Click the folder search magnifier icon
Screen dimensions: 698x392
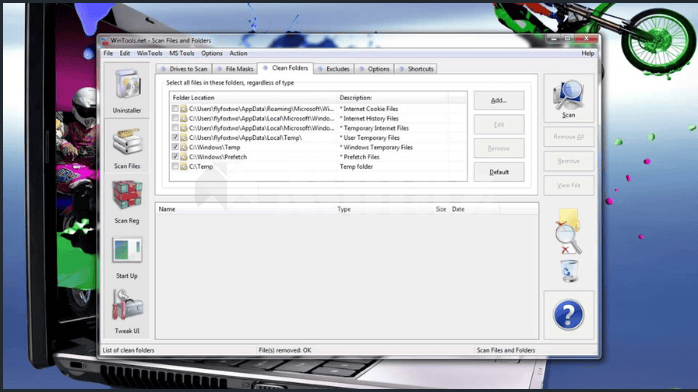pos(568,231)
